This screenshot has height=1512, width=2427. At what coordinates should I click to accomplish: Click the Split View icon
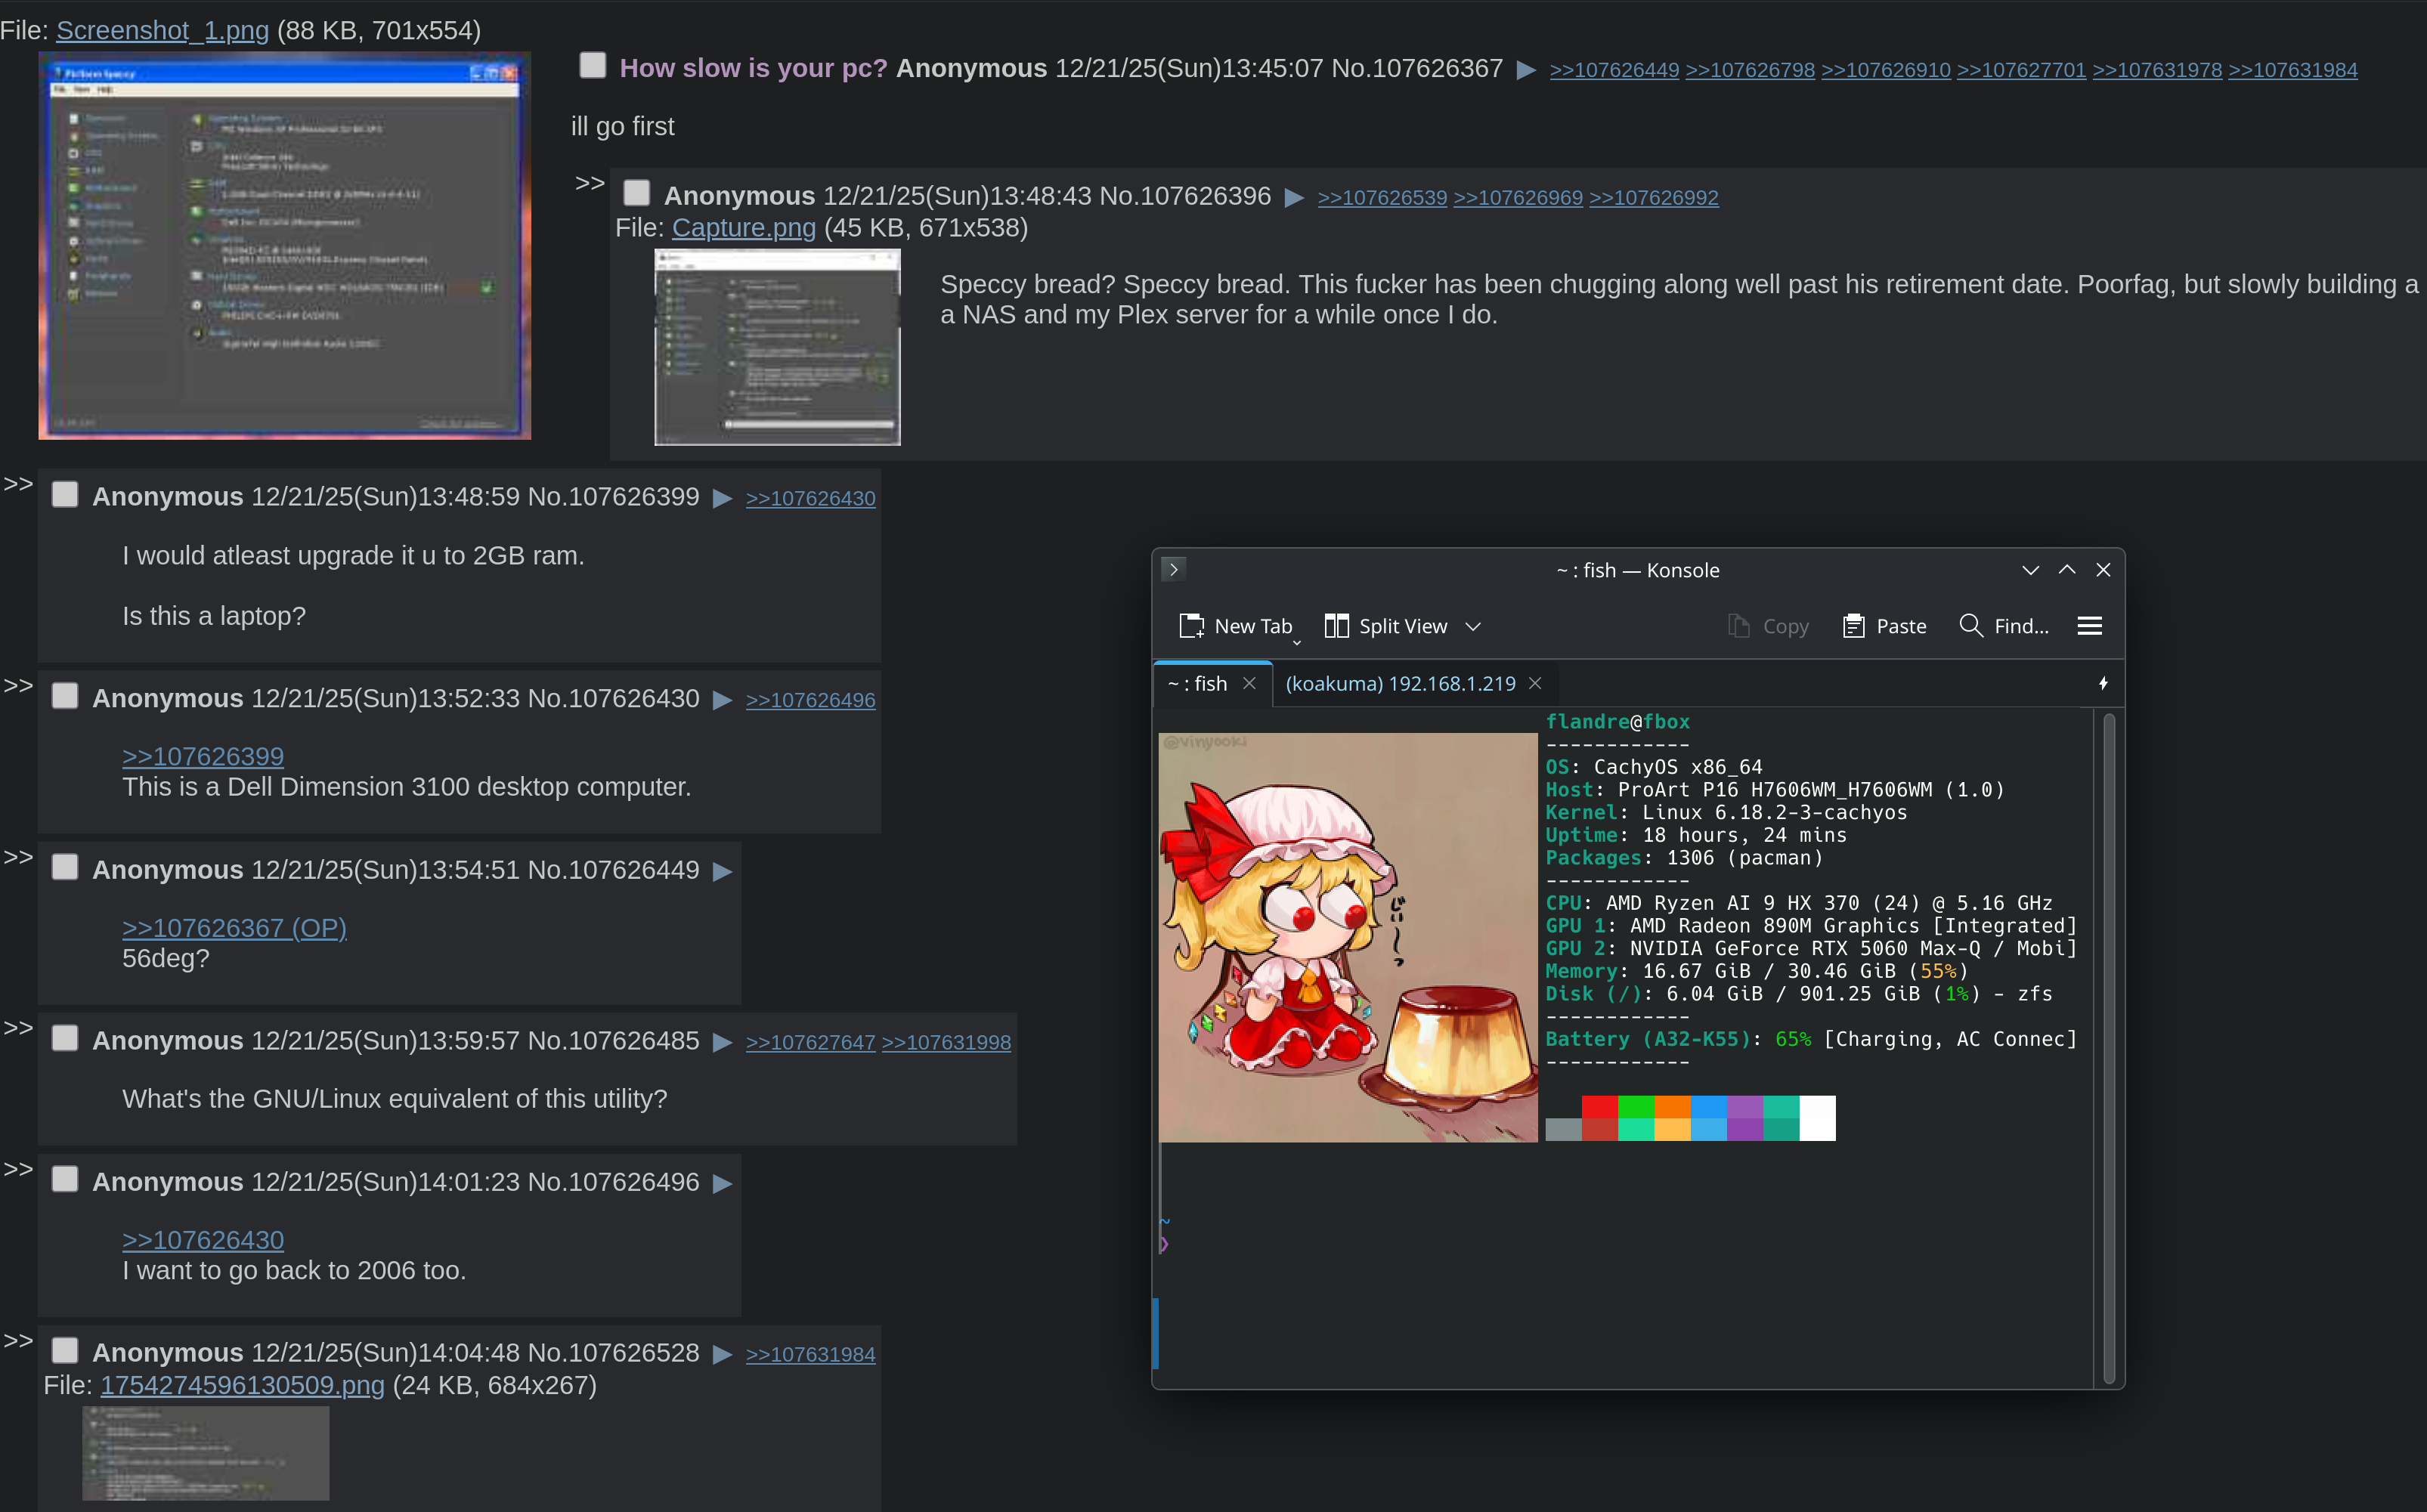[1336, 626]
